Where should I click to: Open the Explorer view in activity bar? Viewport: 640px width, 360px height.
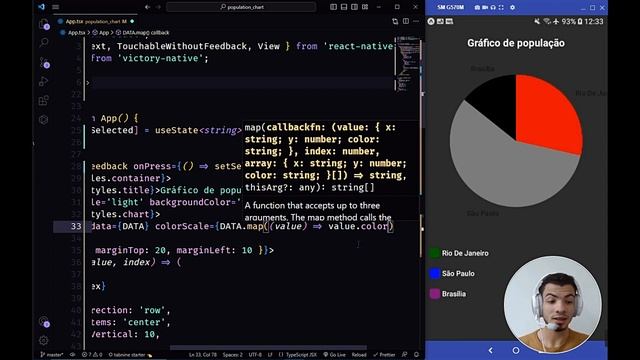click(44, 24)
